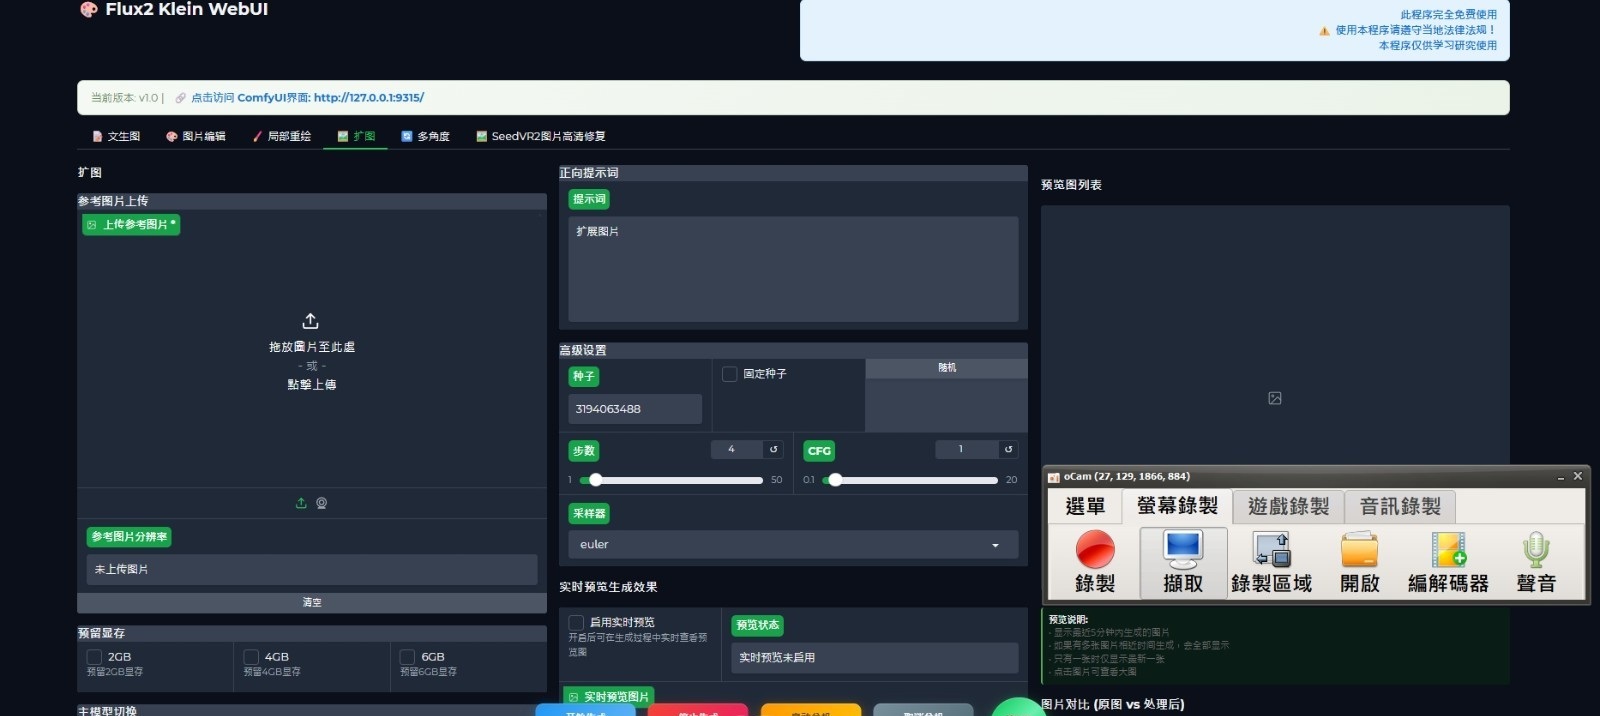Open the SeedVR2图片高清修复 tab

(541, 136)
